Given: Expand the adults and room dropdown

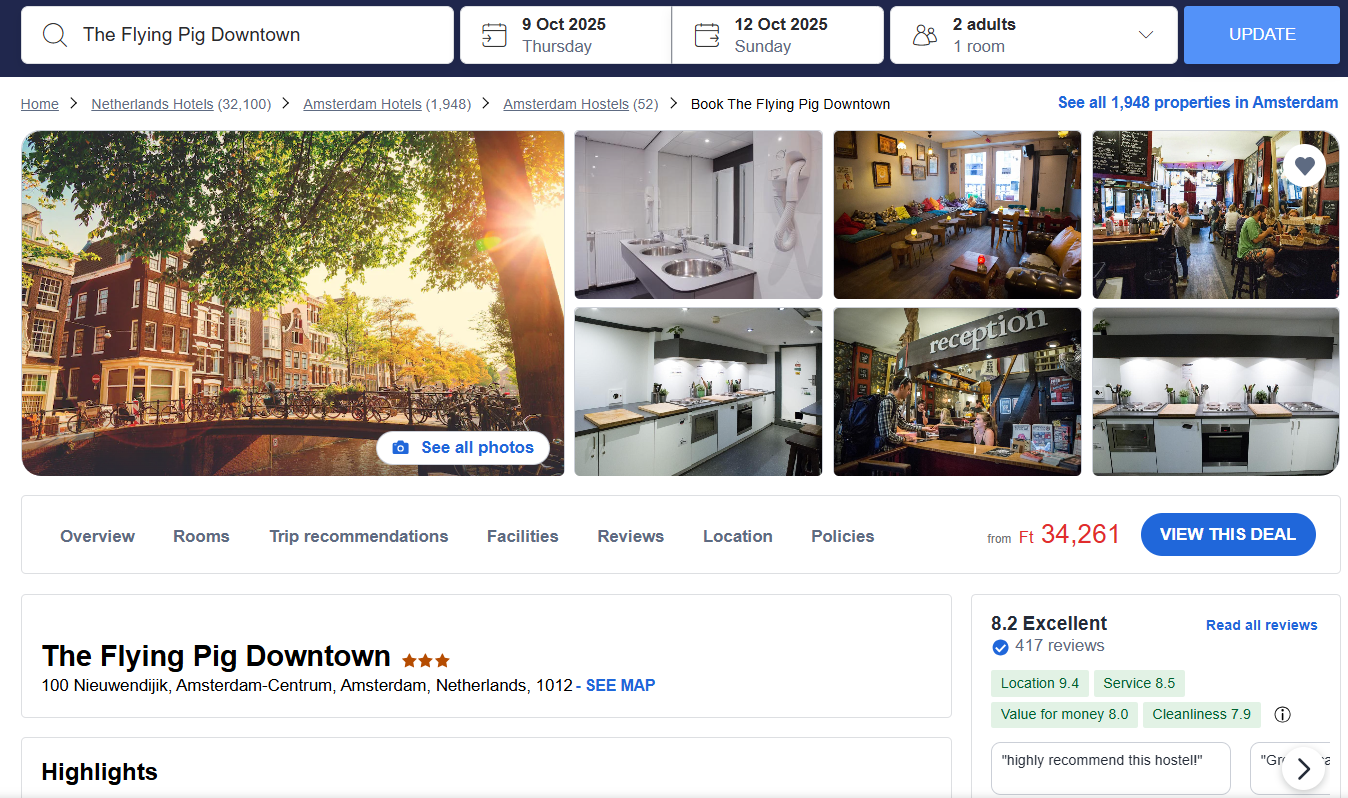Looking at the screenshot, I should (1146, 35).
